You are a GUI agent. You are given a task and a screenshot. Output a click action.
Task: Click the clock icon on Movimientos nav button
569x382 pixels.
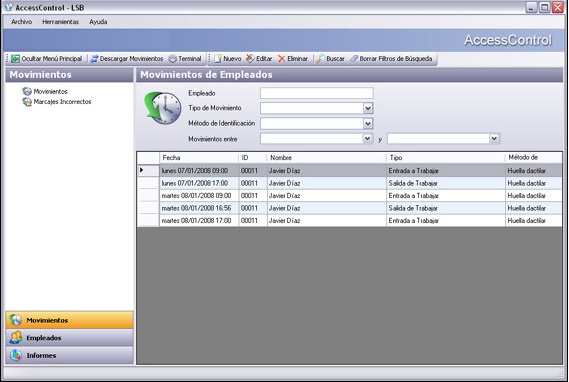click(16, 320)
